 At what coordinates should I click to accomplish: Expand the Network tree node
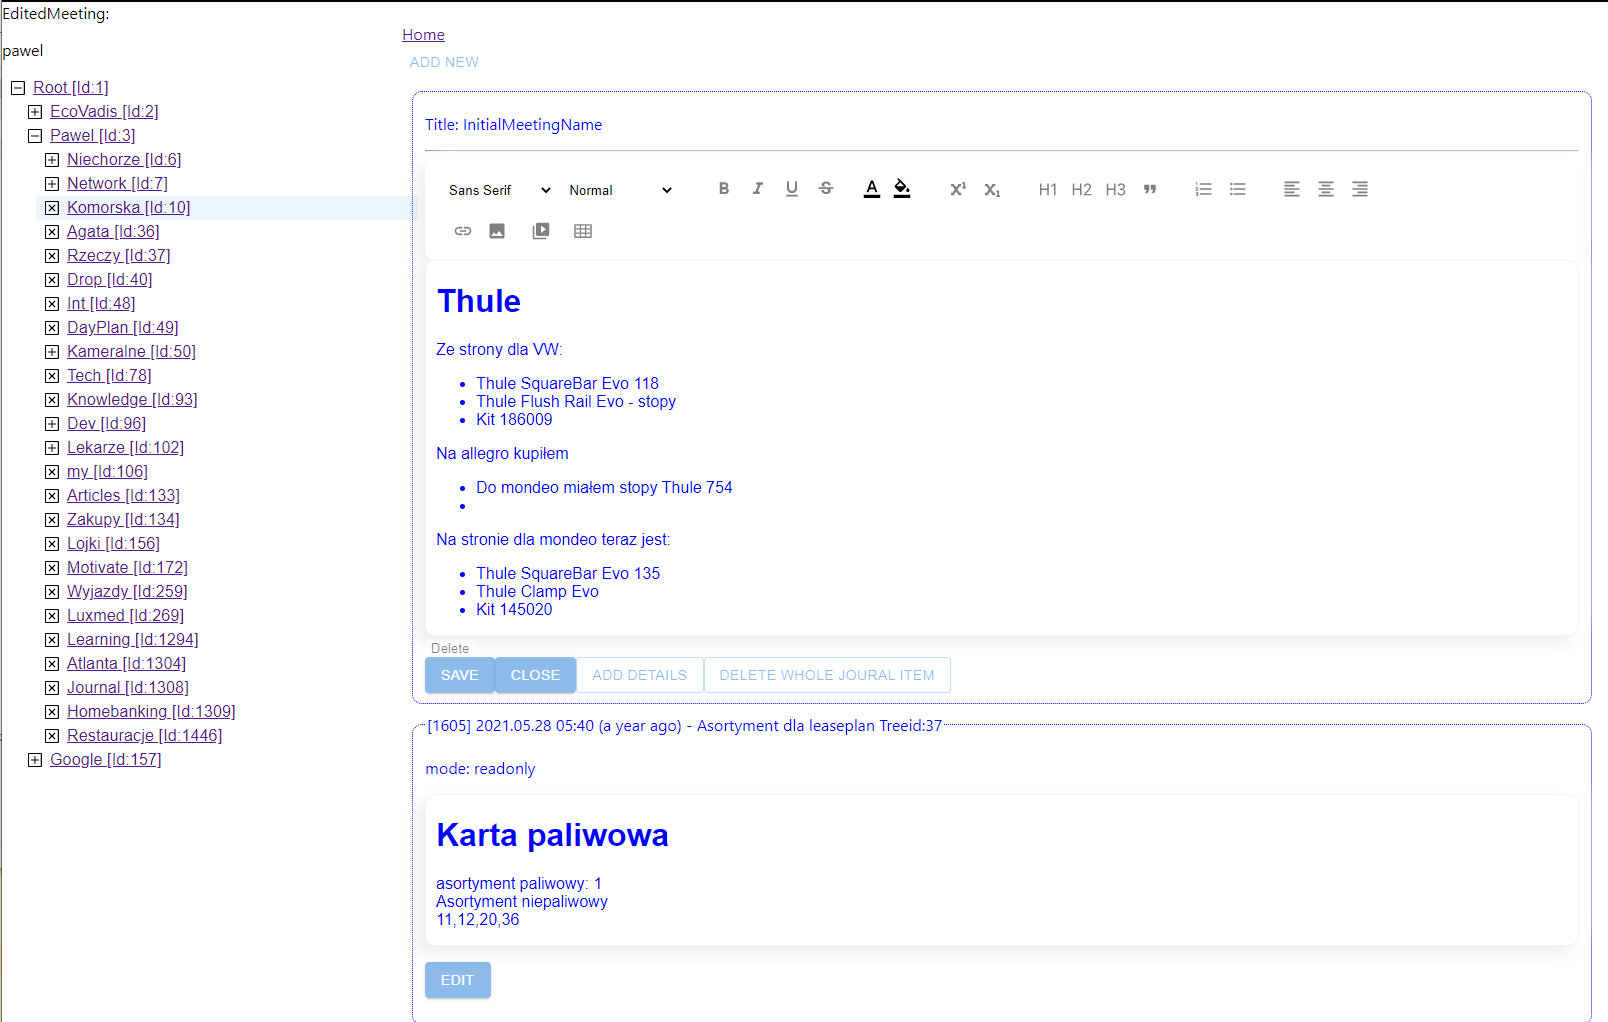pyautogui.click(x=52, y=184)
